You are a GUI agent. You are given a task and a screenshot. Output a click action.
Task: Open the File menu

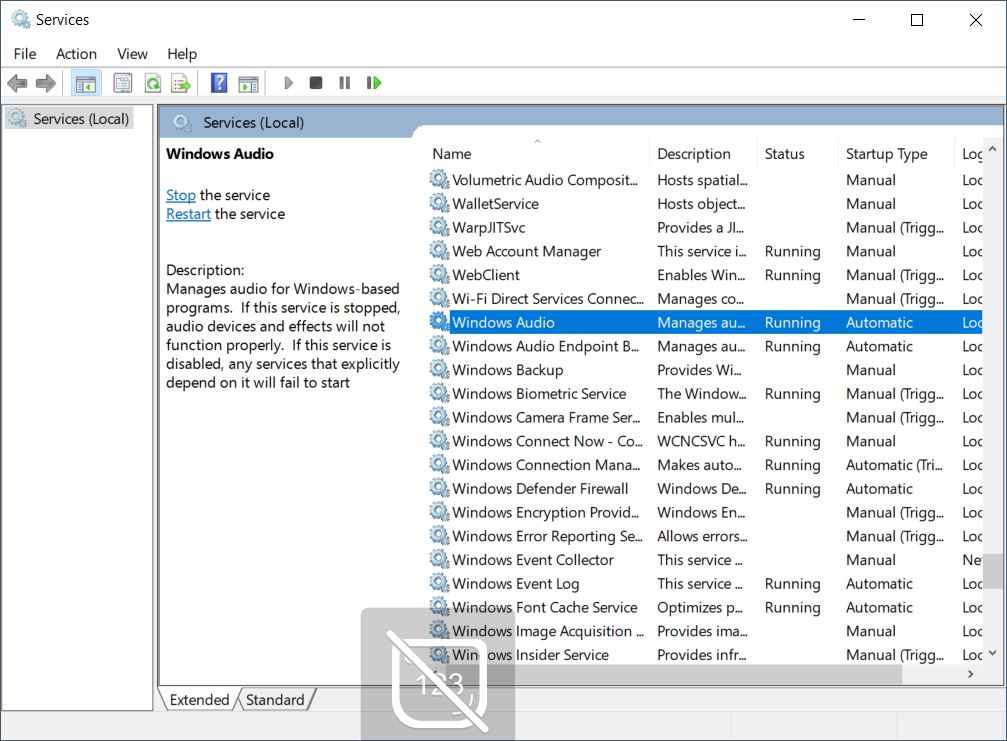[x=25, y=54]
